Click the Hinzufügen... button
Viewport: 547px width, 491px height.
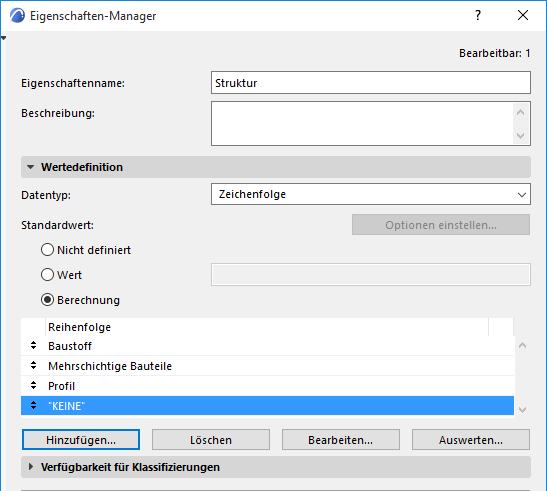pyautogui.click(x=81, y=440)
